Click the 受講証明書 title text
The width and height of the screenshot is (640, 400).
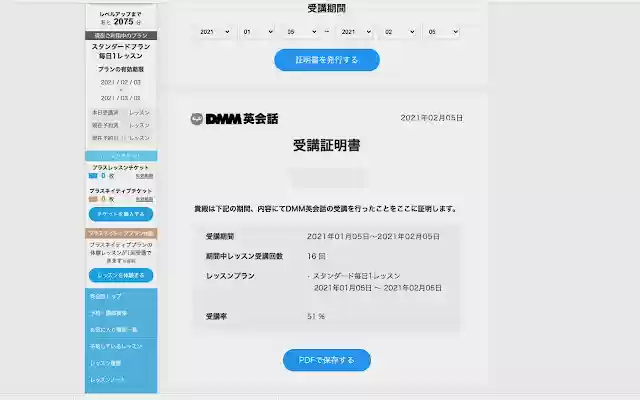tap(327, 145)
